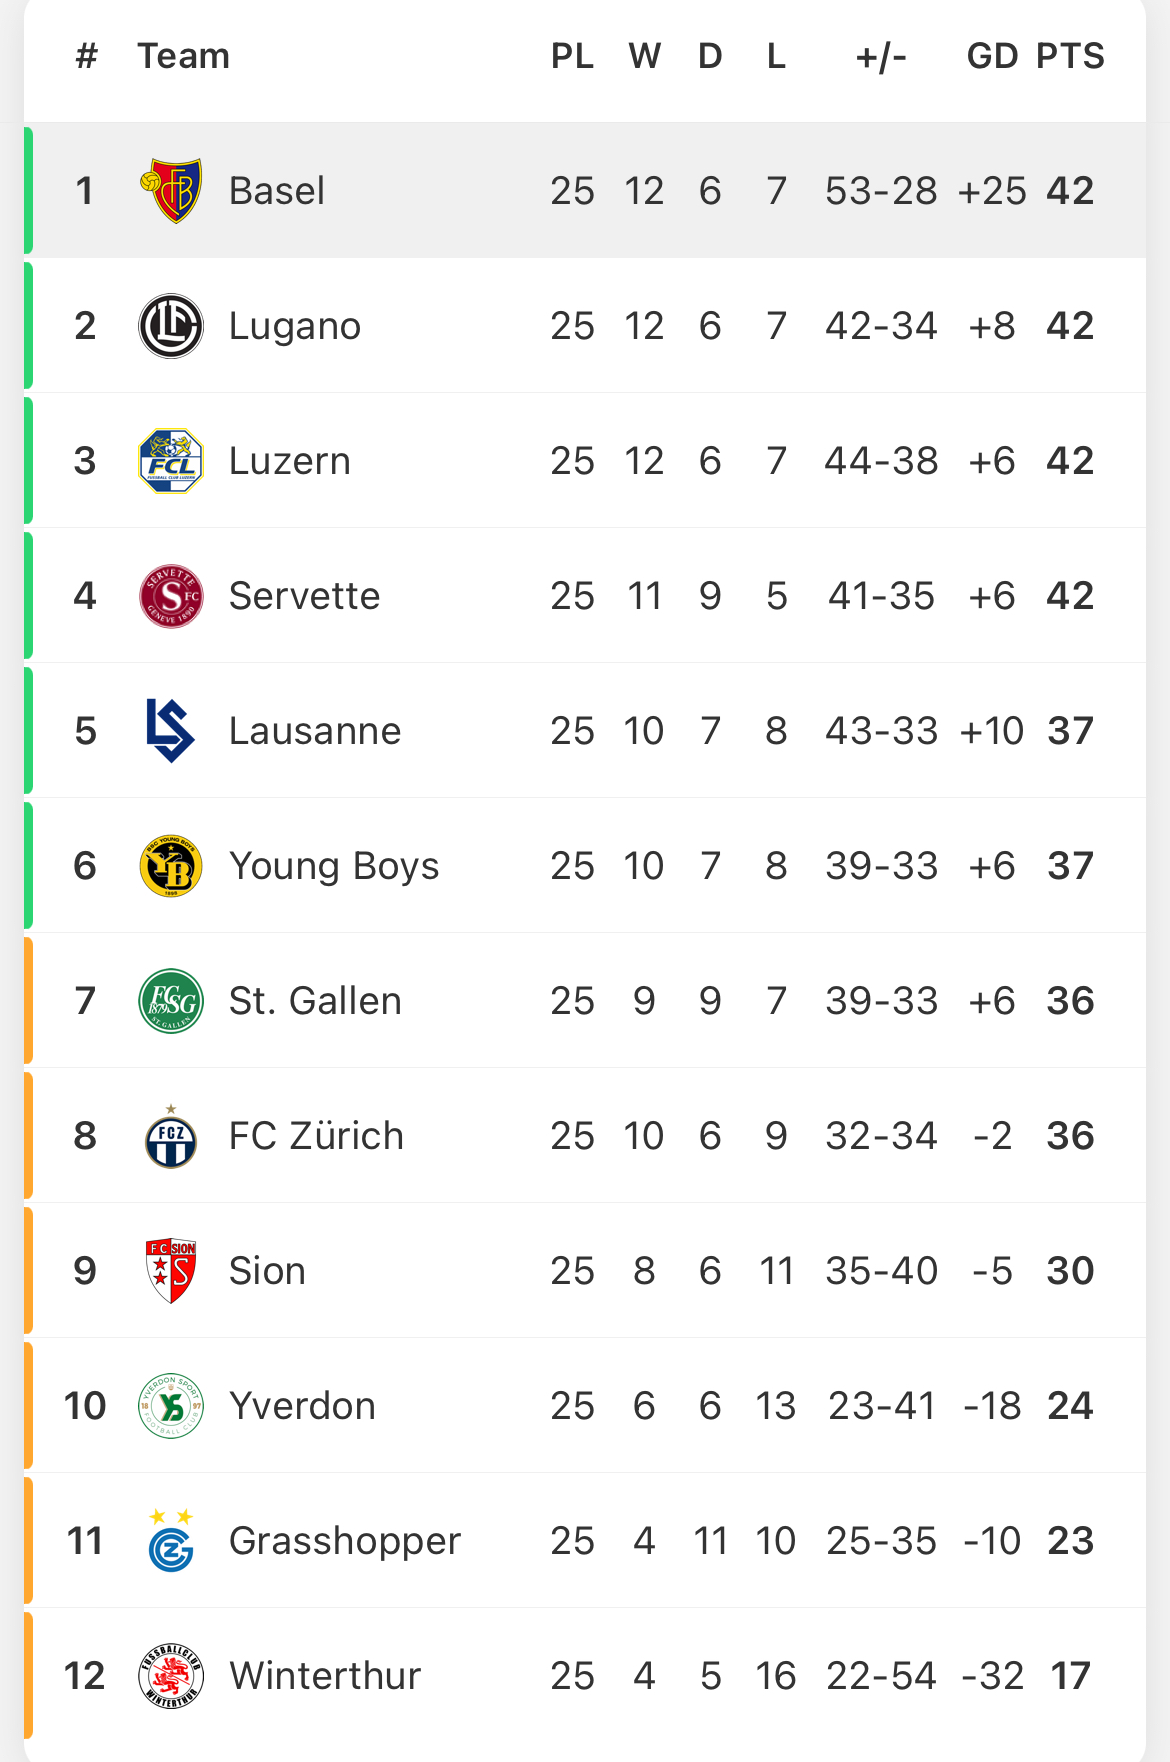Tap the FC Sion shield icon

tap(171, 1271)
